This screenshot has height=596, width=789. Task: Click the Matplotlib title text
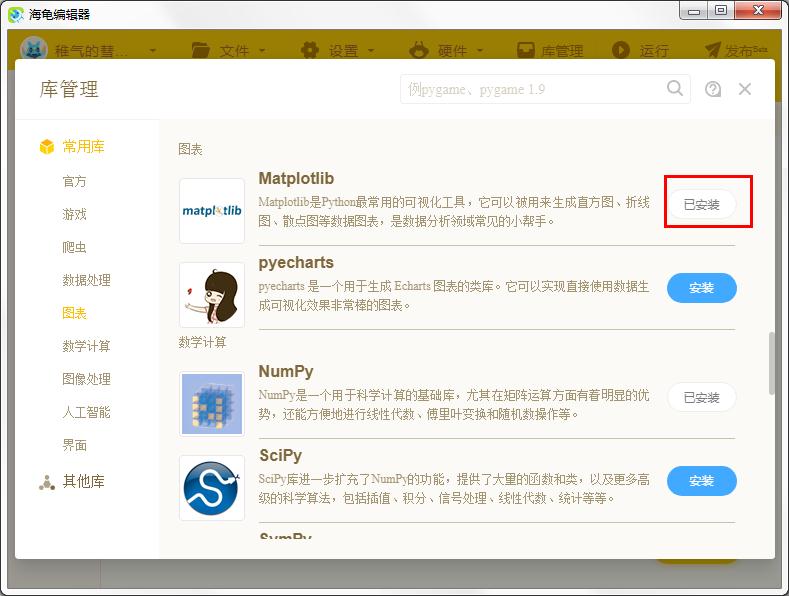pyautogui.click(x=296, y=178)
